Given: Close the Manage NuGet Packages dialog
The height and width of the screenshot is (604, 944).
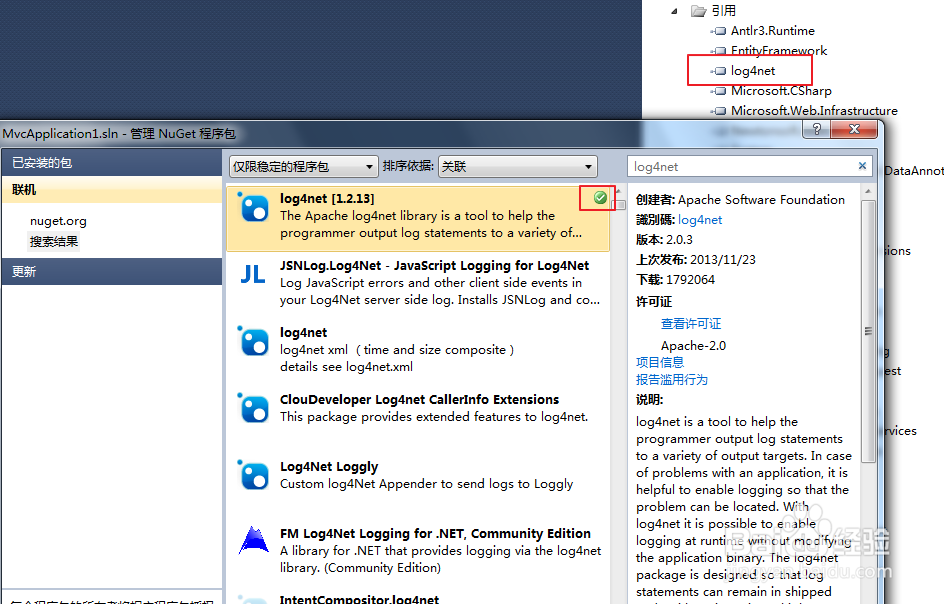Looking at the screenshot, I should click(854, 129).
